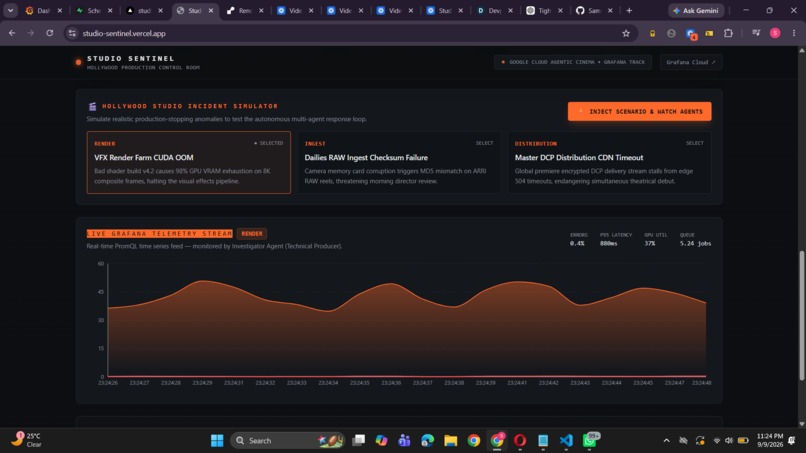Open the Windows Start menu

217,441
